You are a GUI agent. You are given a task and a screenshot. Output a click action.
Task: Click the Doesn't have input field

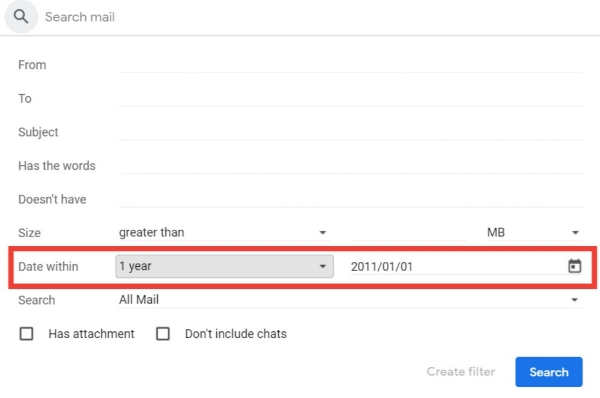click(x=350, y=199)
